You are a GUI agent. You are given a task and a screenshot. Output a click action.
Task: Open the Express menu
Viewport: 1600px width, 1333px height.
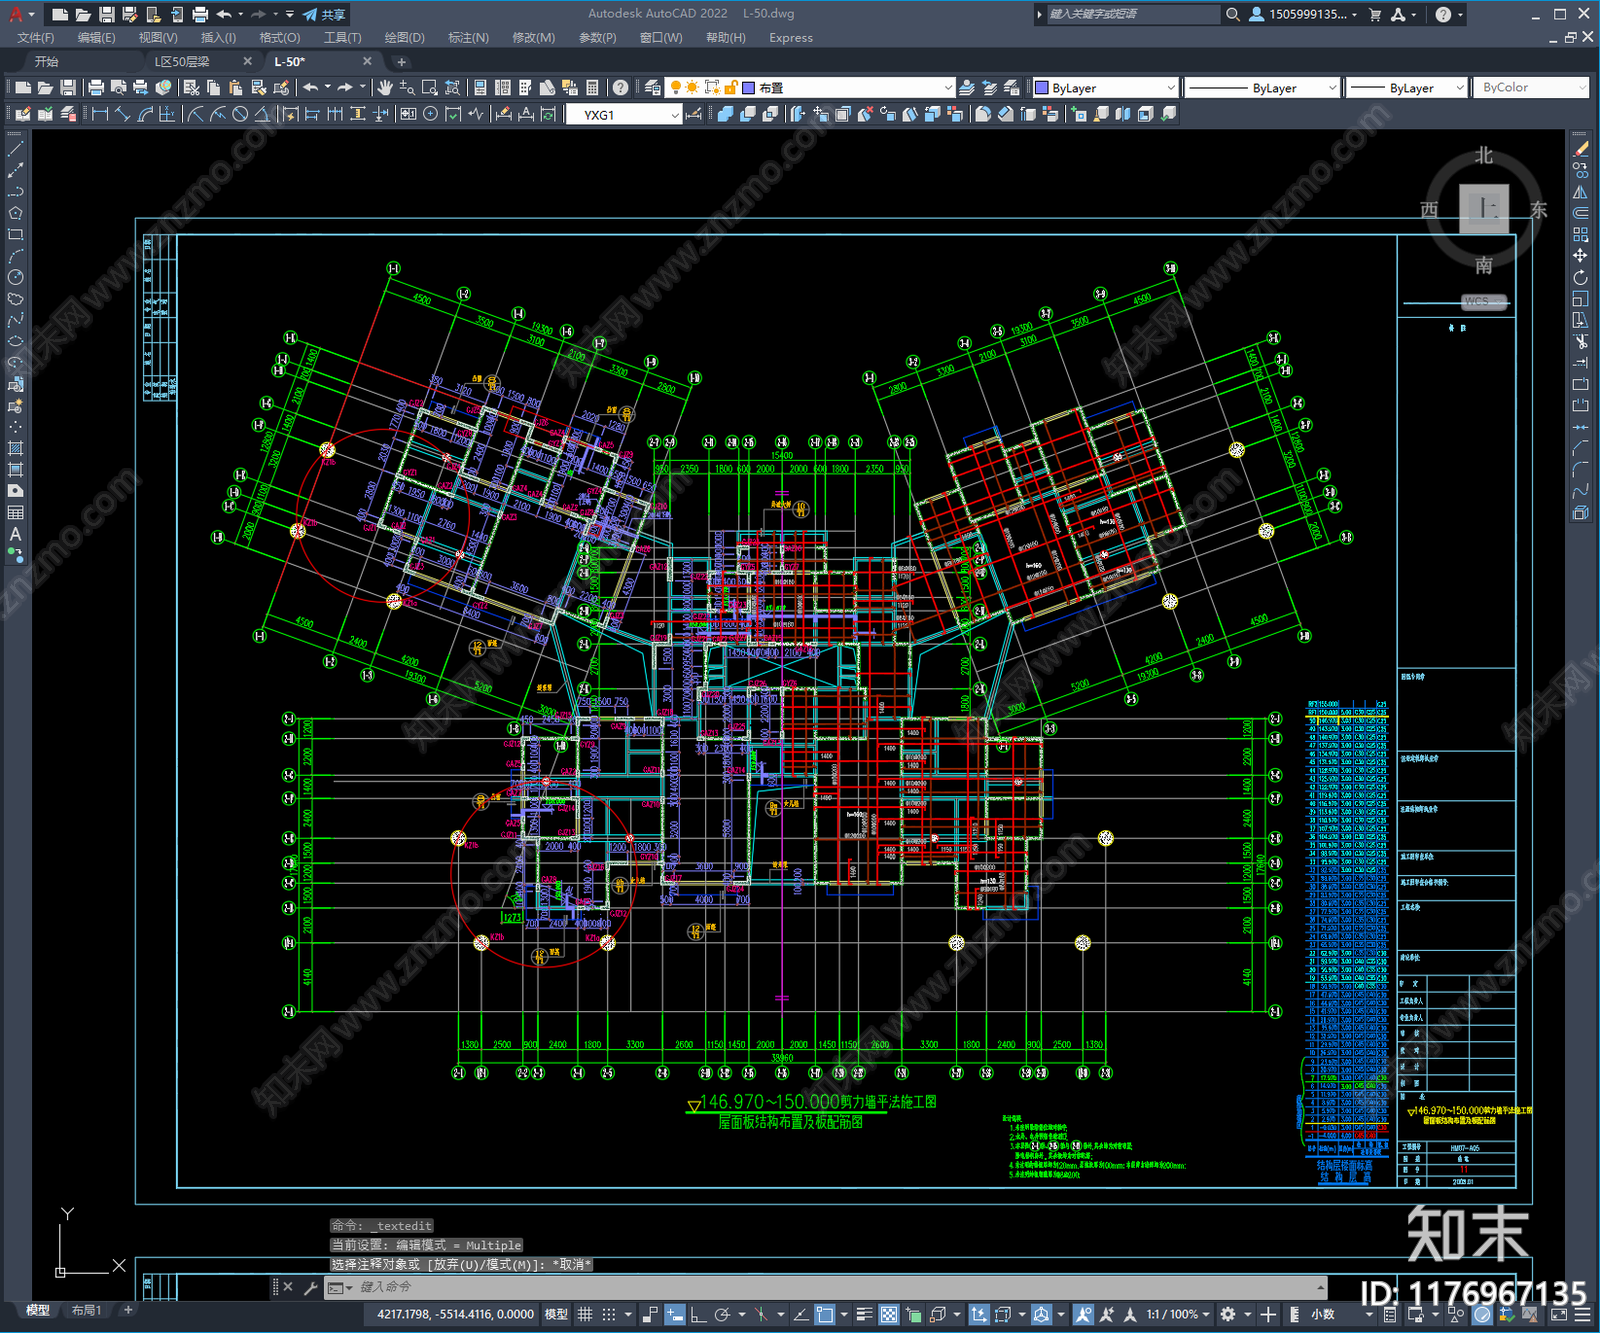(790, 38)
